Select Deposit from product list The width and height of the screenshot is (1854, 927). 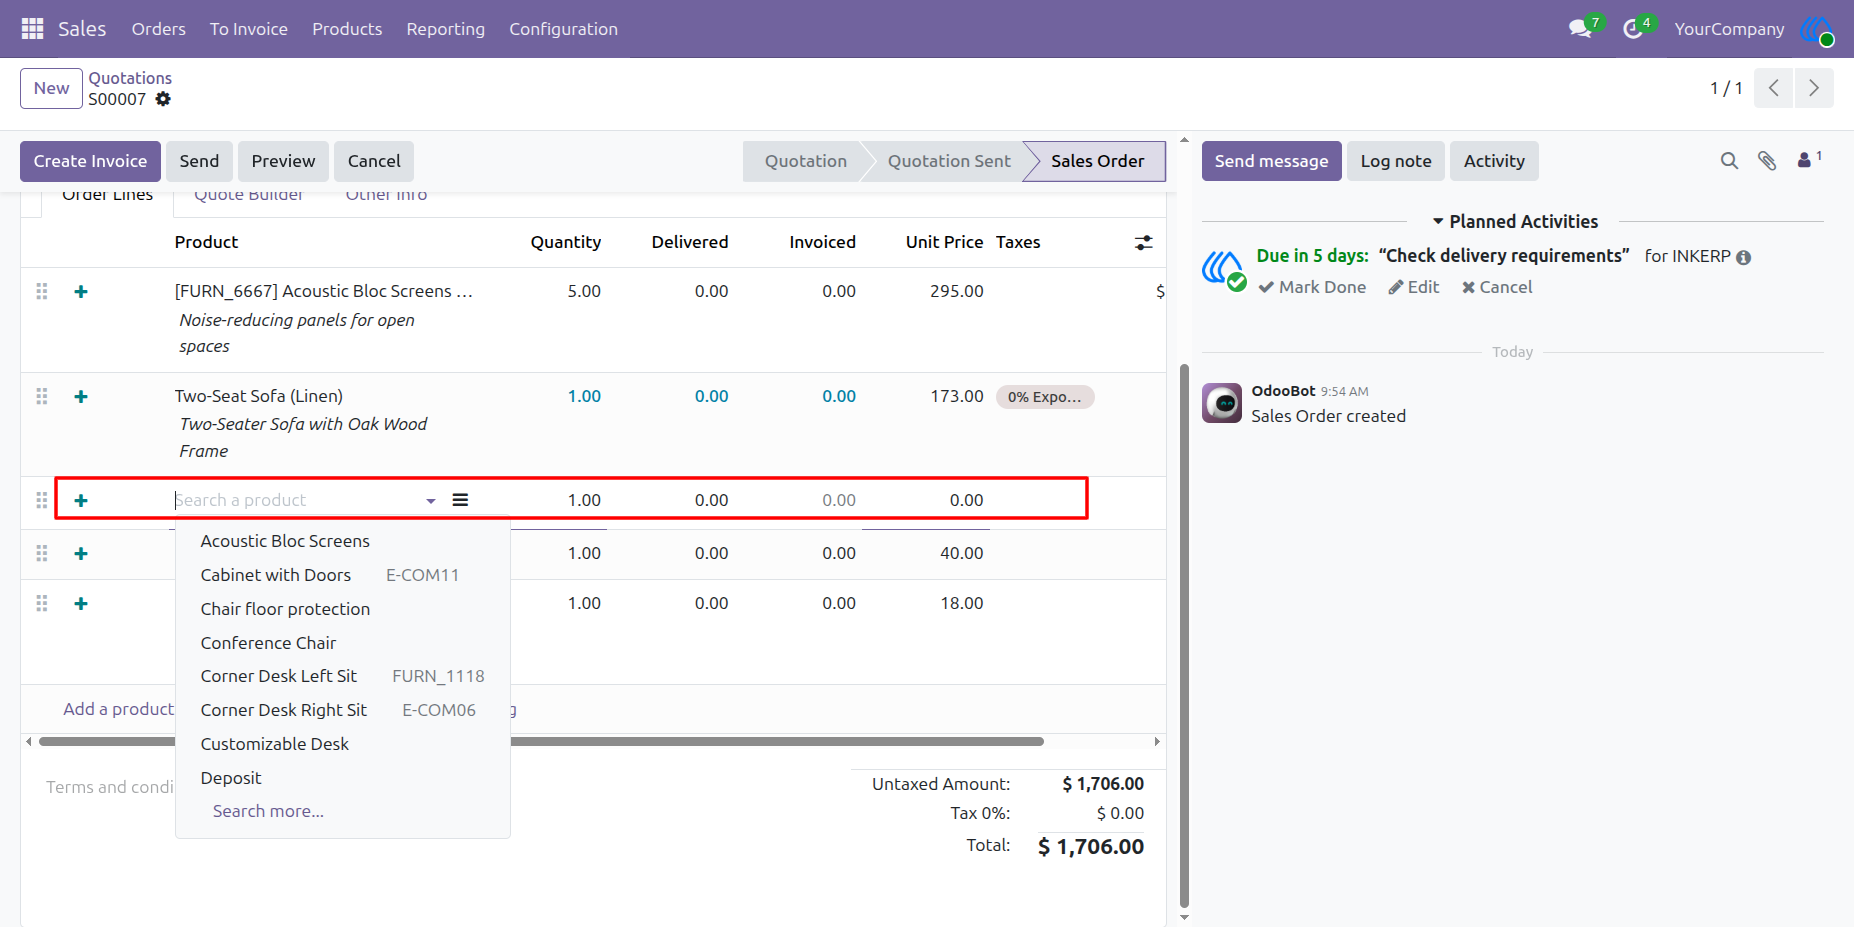(231, 778)
